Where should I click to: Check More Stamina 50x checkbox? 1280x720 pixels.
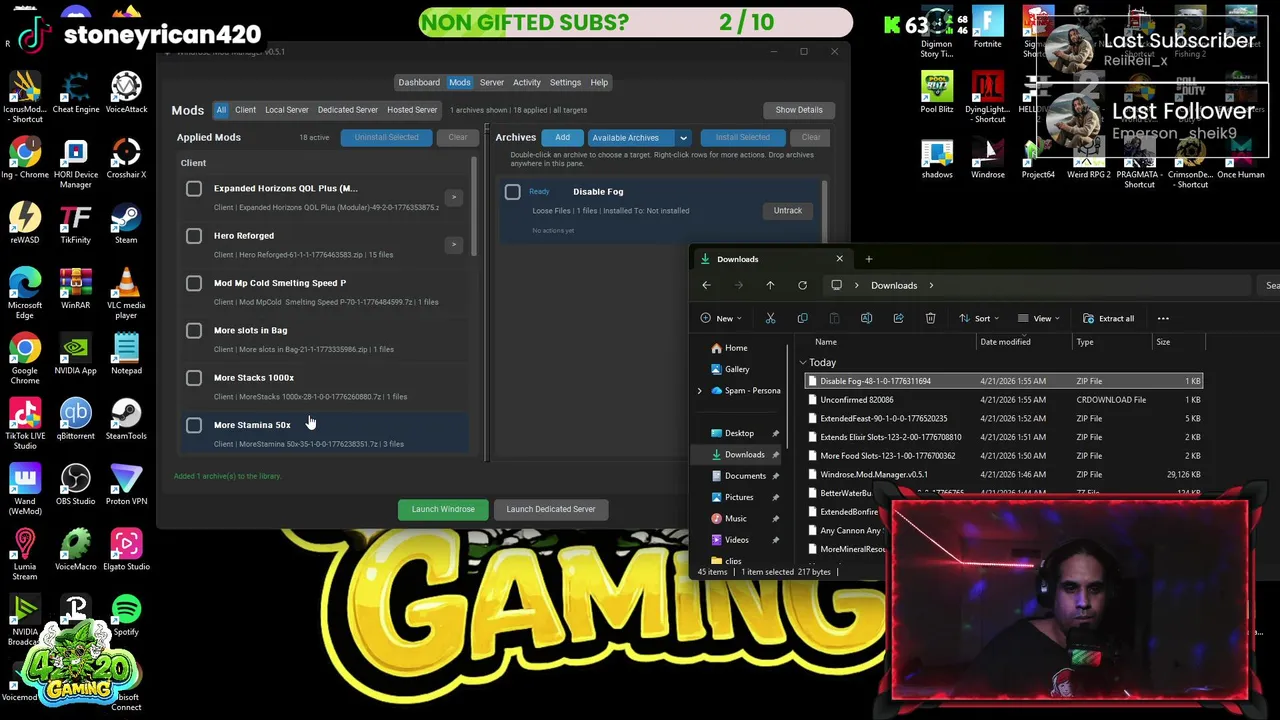194,425
